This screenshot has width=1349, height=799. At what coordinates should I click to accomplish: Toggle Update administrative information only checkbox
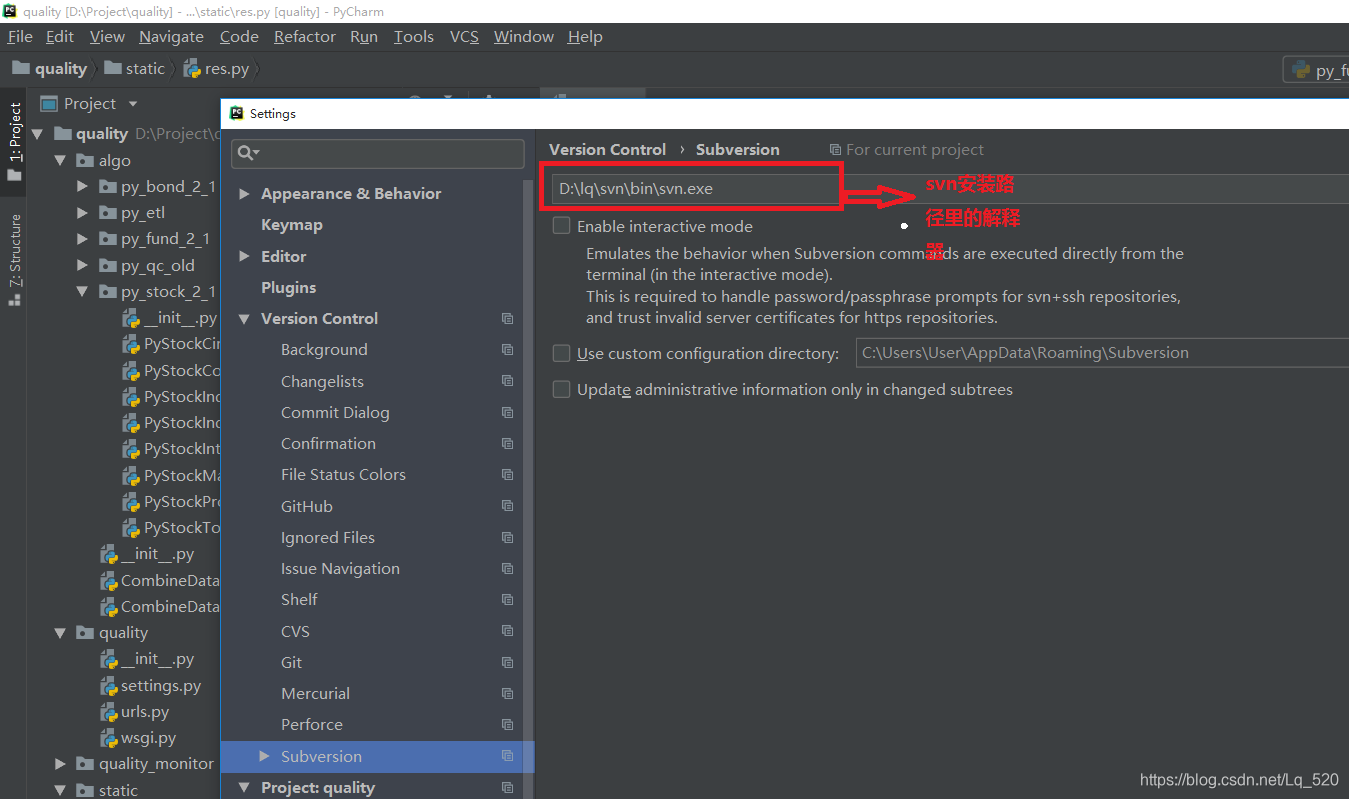click(x=562, y=389)
